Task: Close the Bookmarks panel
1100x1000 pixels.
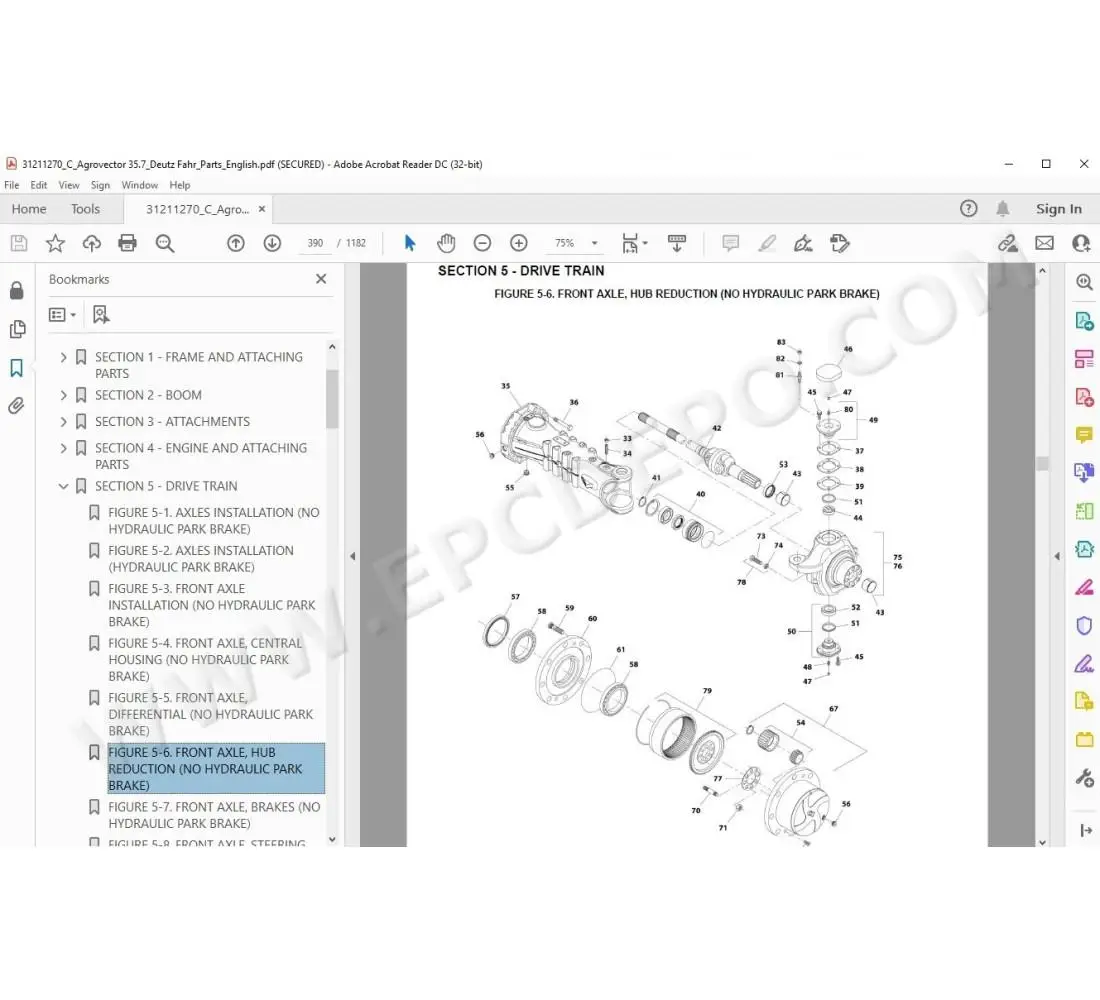Action: point(321,279)
